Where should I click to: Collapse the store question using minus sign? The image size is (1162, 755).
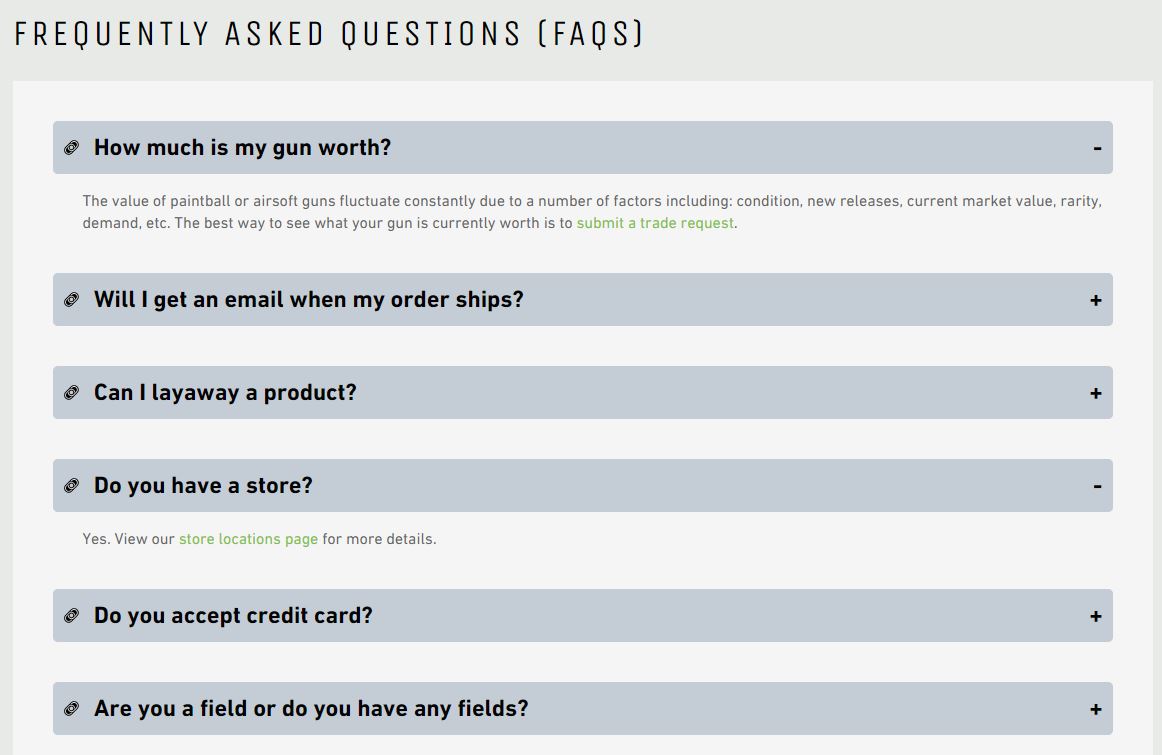pos(1097,486)
